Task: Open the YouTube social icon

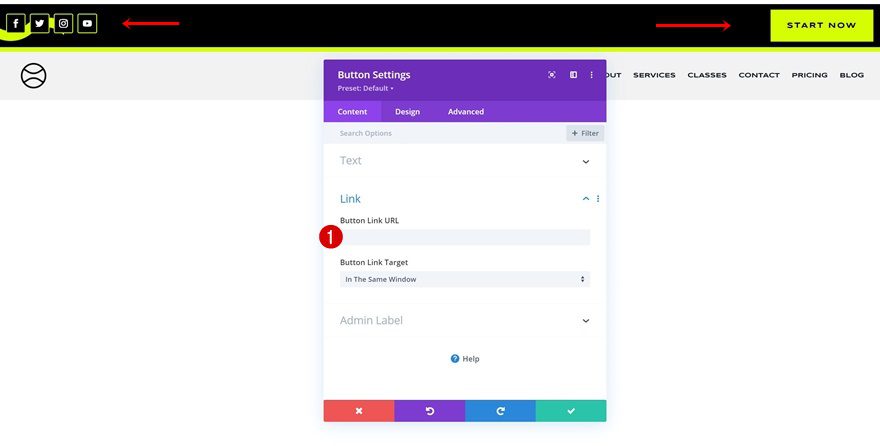Action: point(87,23)
